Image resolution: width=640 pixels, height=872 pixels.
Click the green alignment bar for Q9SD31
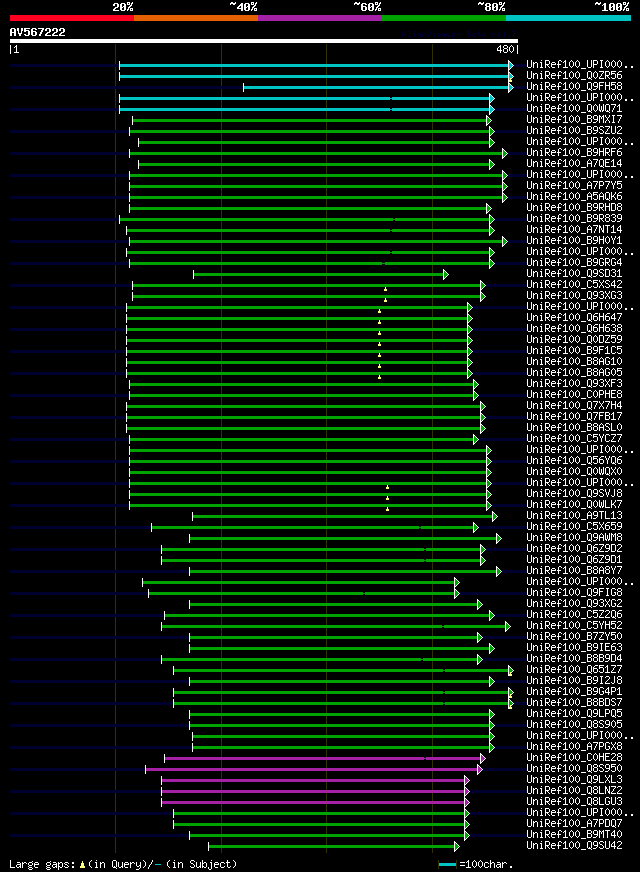click(x=321, y=274)
